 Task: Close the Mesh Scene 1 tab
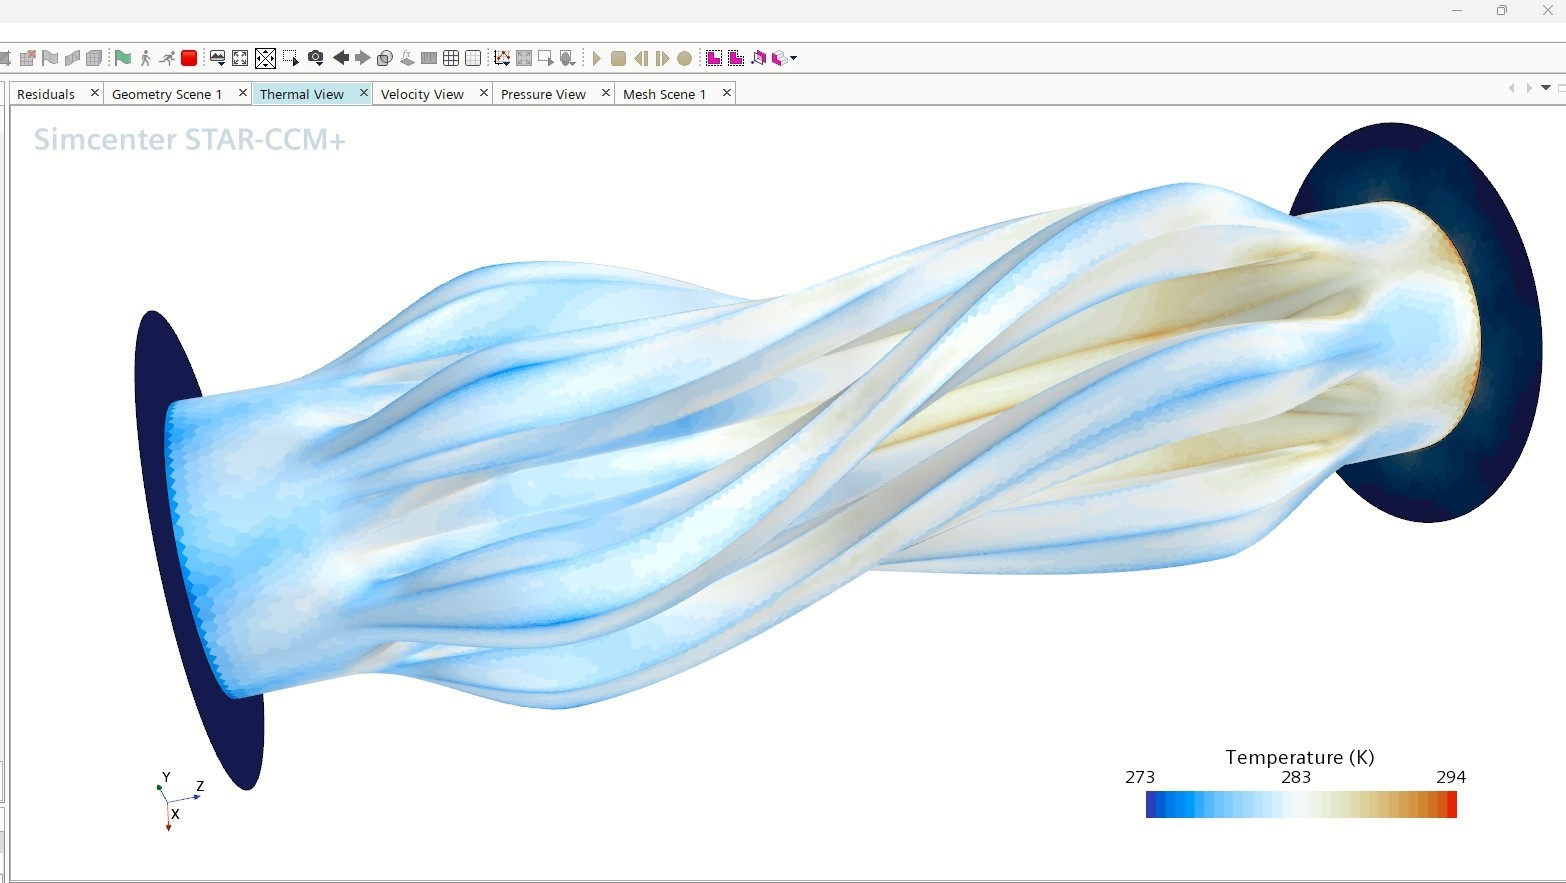[727, 93]
